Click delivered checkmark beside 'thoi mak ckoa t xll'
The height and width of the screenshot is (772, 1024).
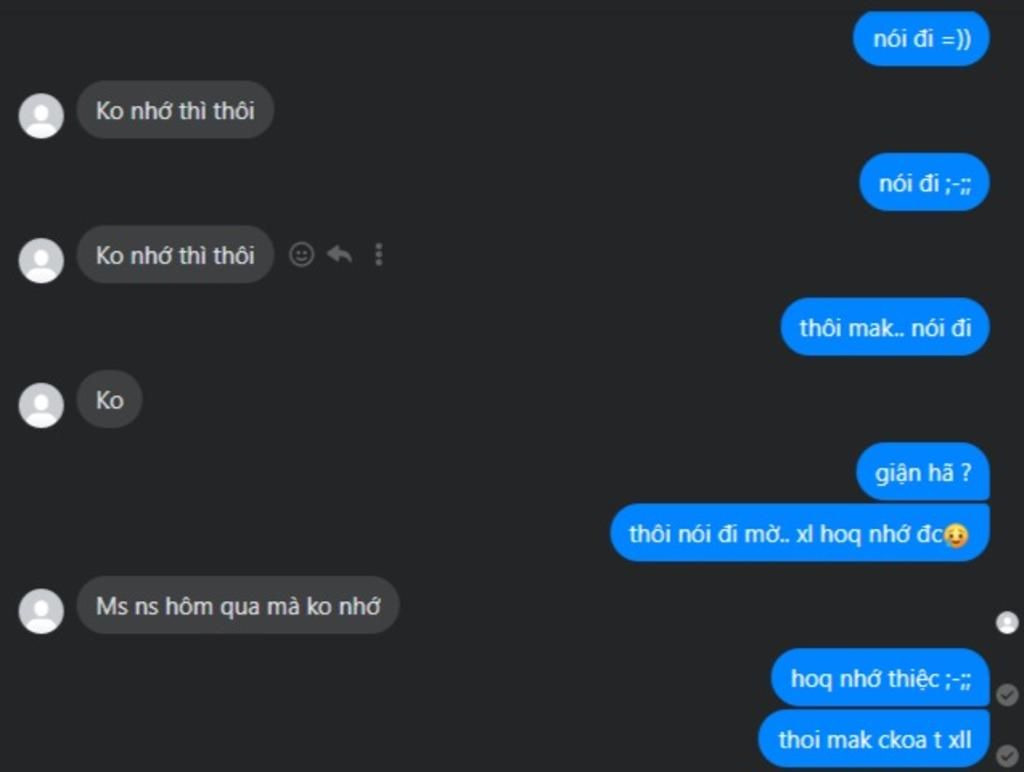1007,756
